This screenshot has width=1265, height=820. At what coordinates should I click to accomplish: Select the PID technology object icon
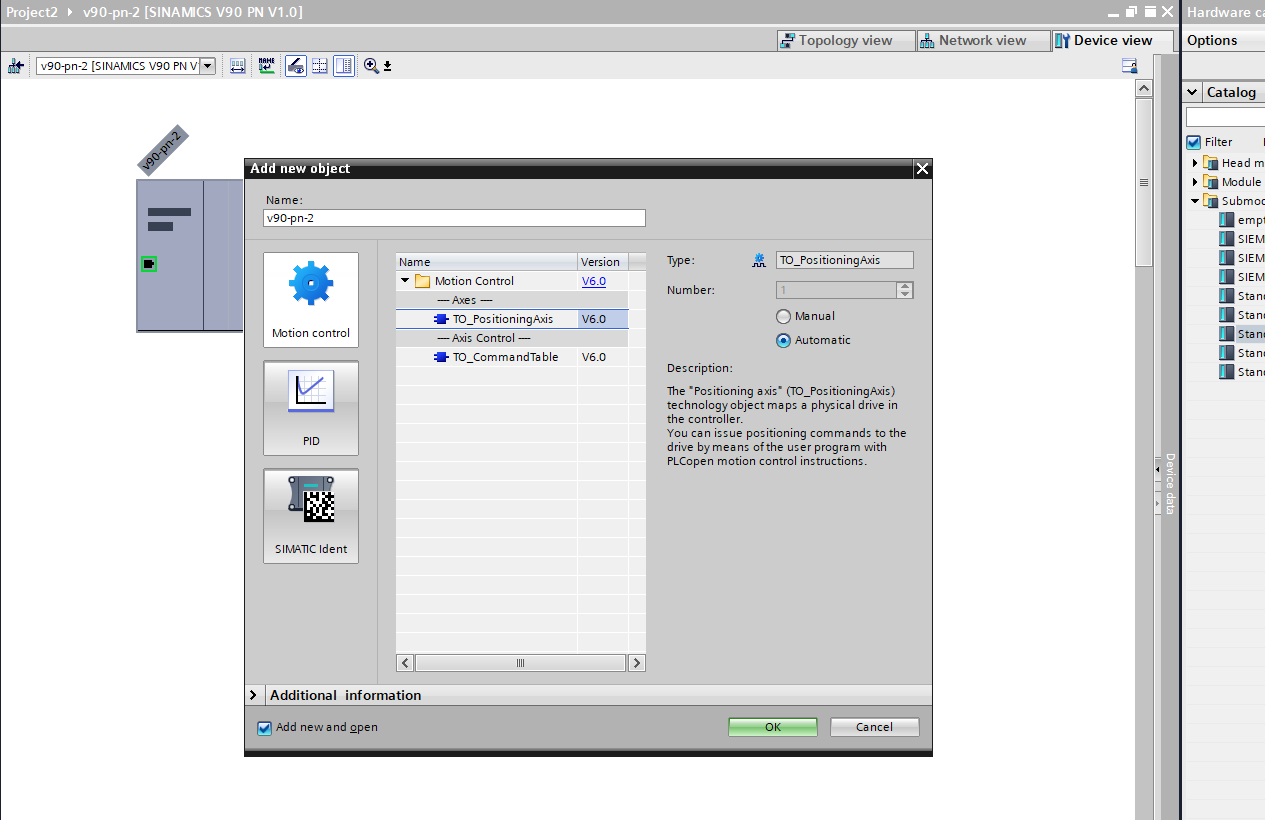pyautogui.click(x=311, y=390)
